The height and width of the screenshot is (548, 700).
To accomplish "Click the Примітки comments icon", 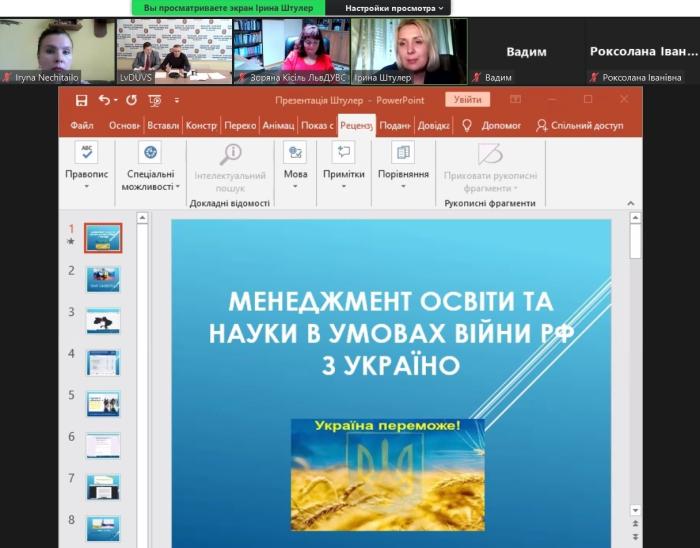I will [x=344, y=152].
